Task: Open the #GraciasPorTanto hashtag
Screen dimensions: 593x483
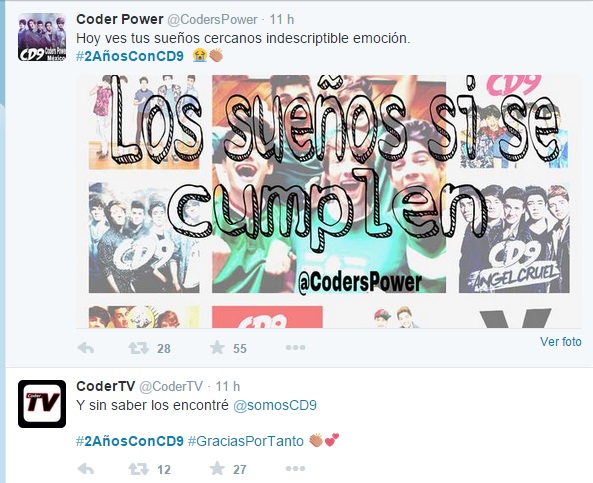Action: [246, 441]
